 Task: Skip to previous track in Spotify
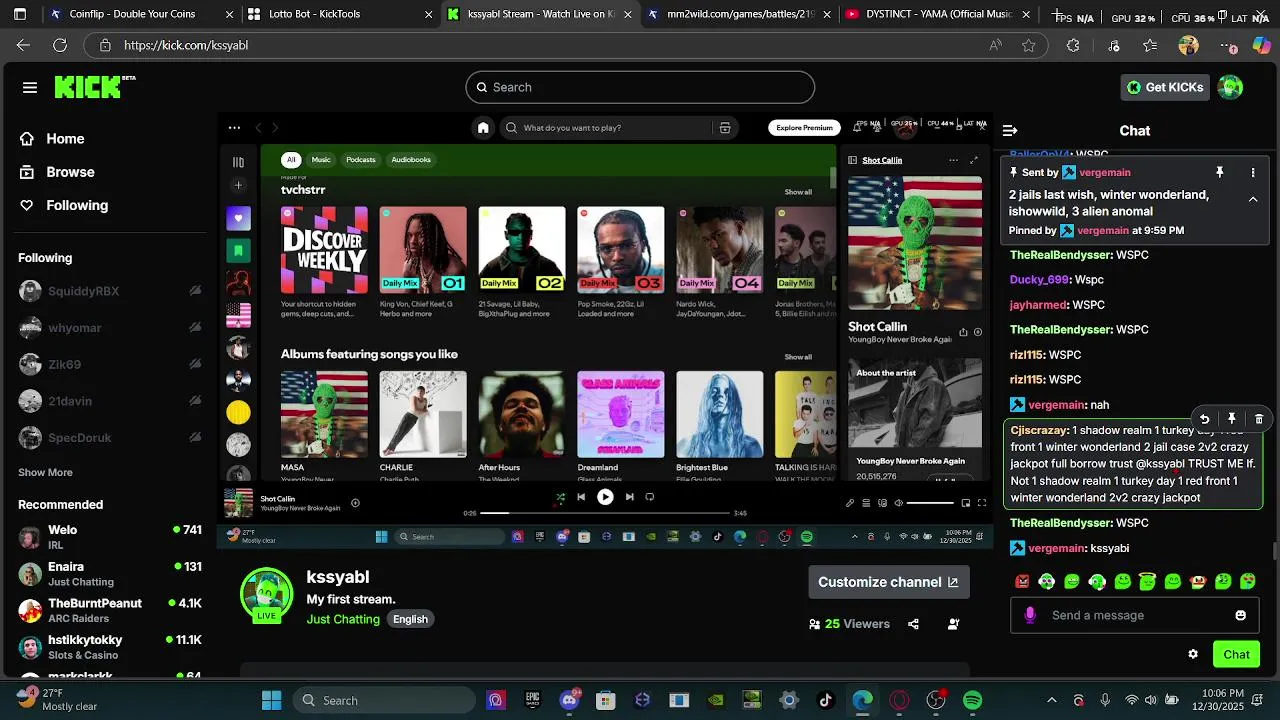[x=581, y=497]
